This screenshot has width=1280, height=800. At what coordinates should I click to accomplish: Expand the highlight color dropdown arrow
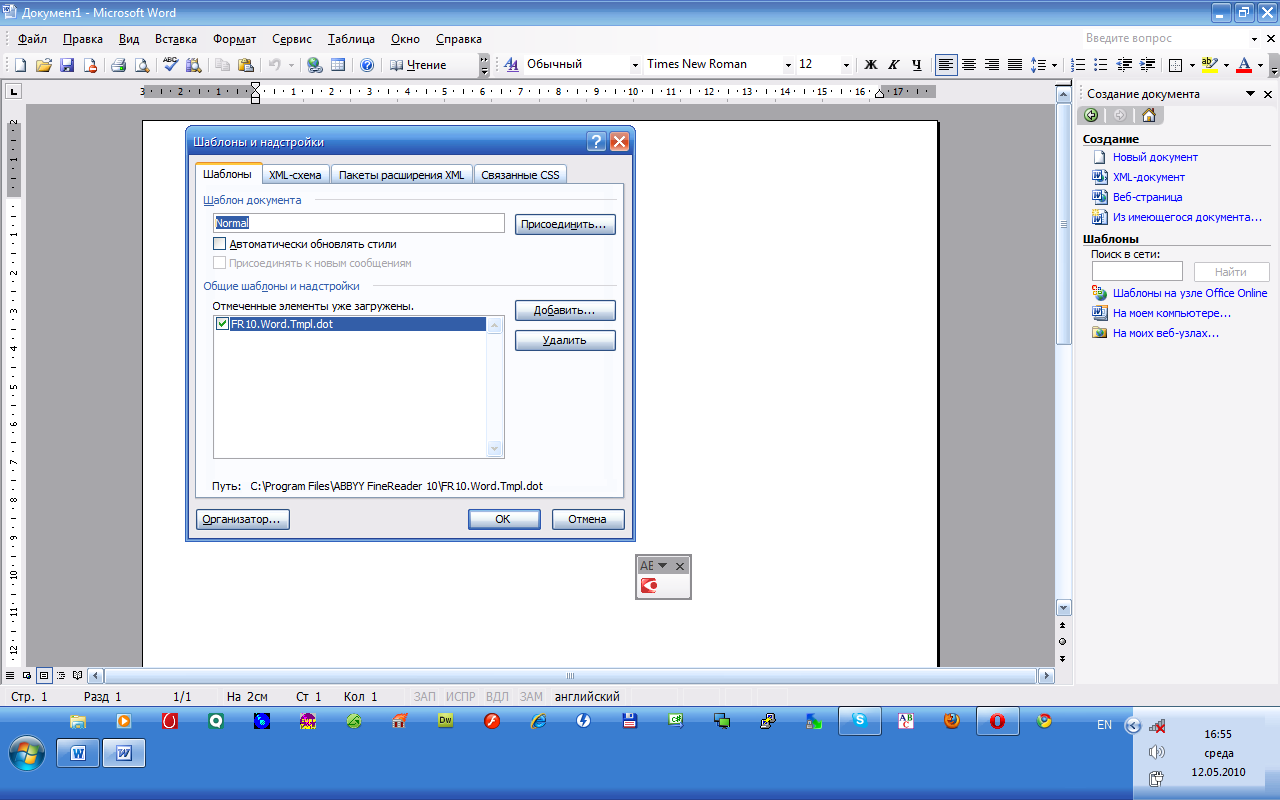coord(1225,65)
